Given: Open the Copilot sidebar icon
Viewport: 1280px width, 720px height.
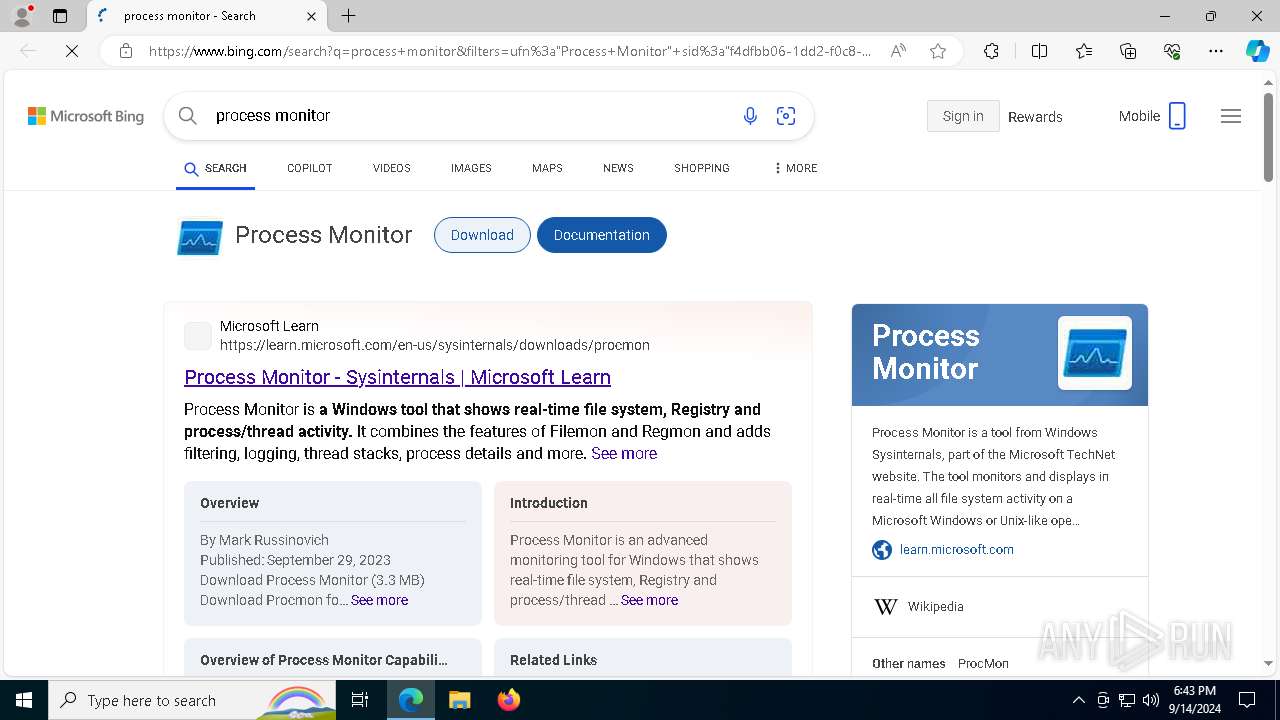Looking at the screenshot, I should [x=1257, y=51].
